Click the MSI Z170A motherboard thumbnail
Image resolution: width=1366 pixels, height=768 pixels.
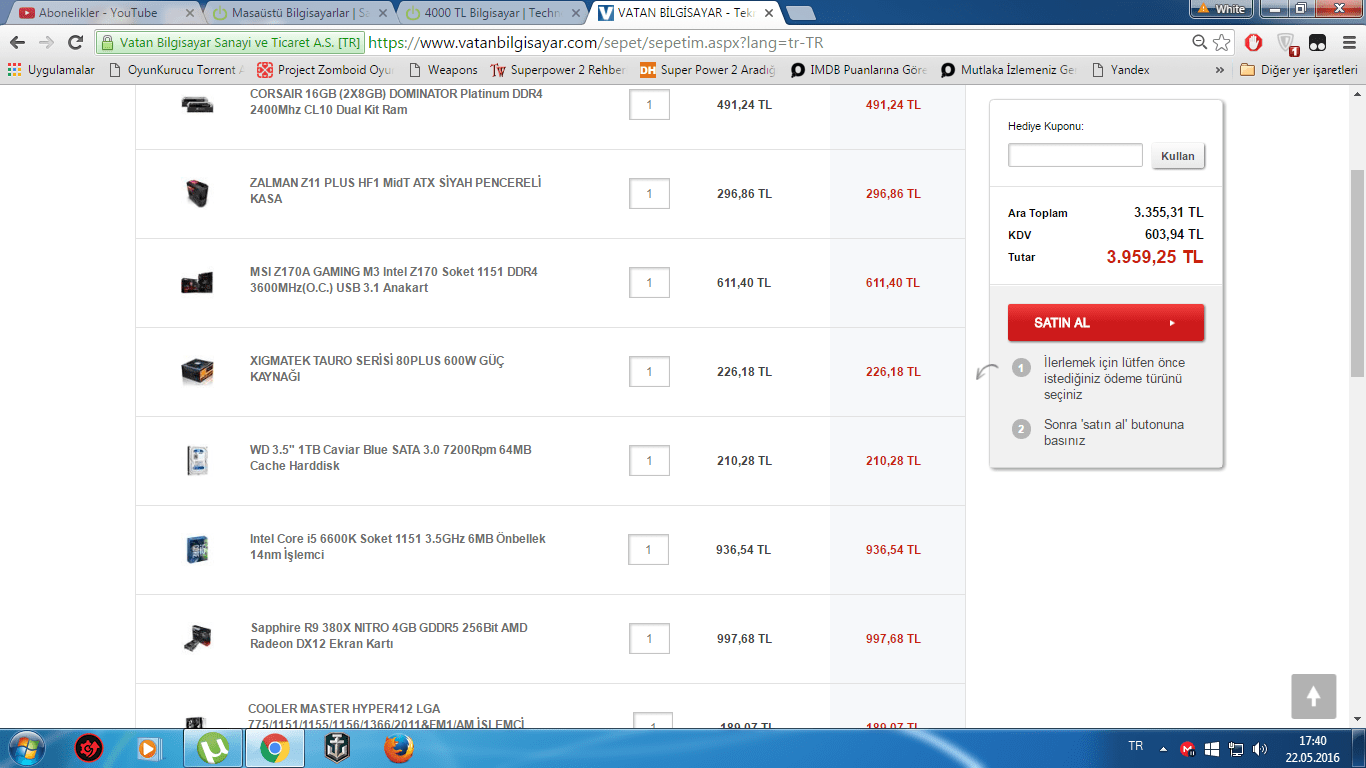click(197, 282)
